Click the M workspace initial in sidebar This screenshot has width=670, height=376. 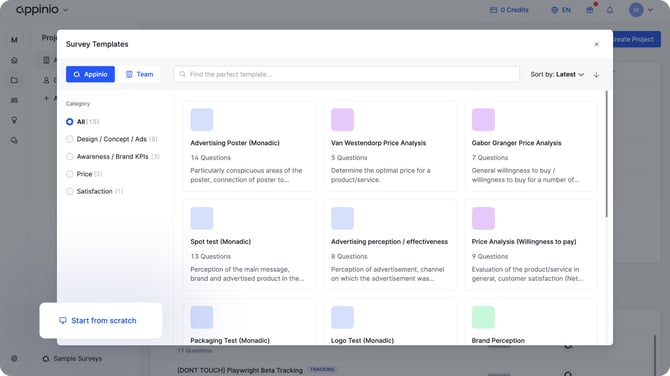click(x=14, y=40)
